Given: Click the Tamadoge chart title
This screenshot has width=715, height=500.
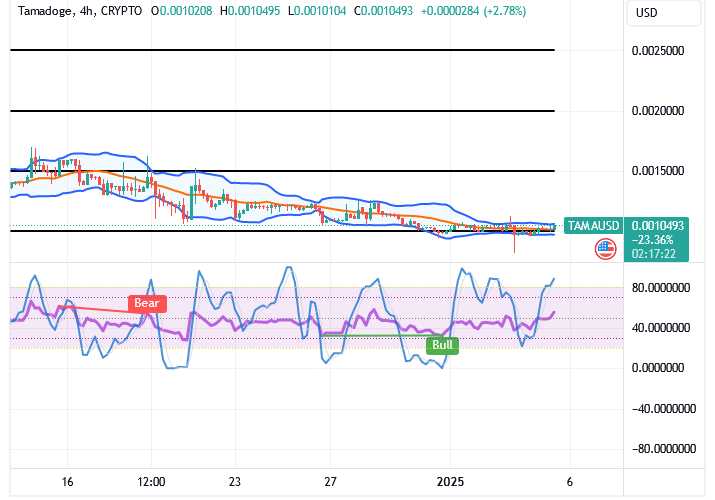Looking at the screenshot, I should click(x=43, y=14).
